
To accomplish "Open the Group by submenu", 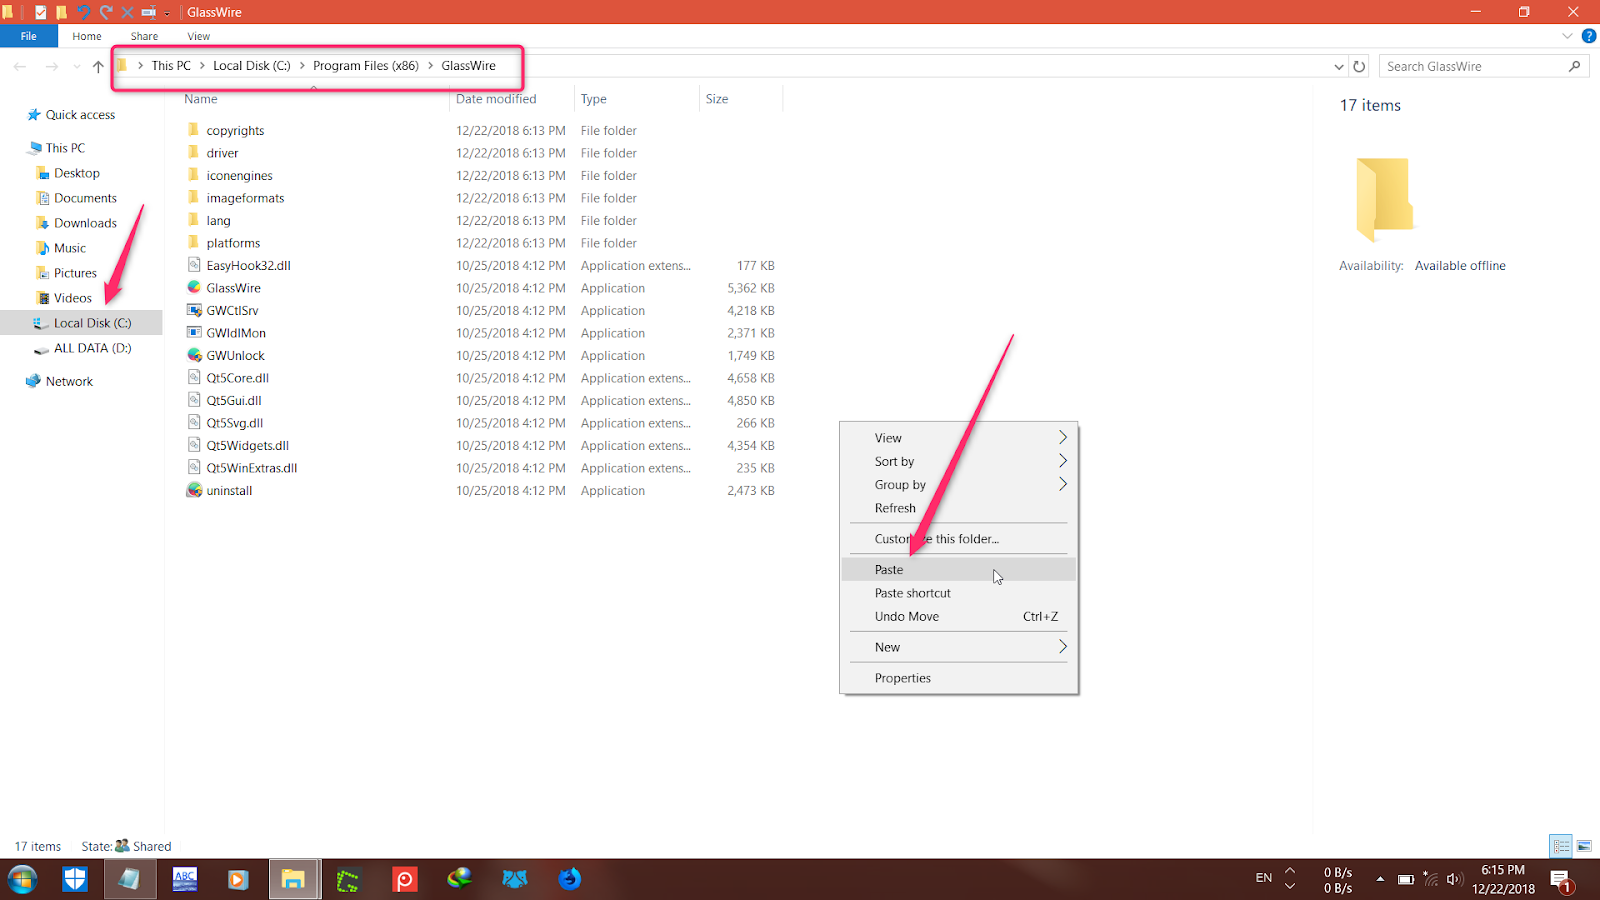I will (x=958, y=485).
